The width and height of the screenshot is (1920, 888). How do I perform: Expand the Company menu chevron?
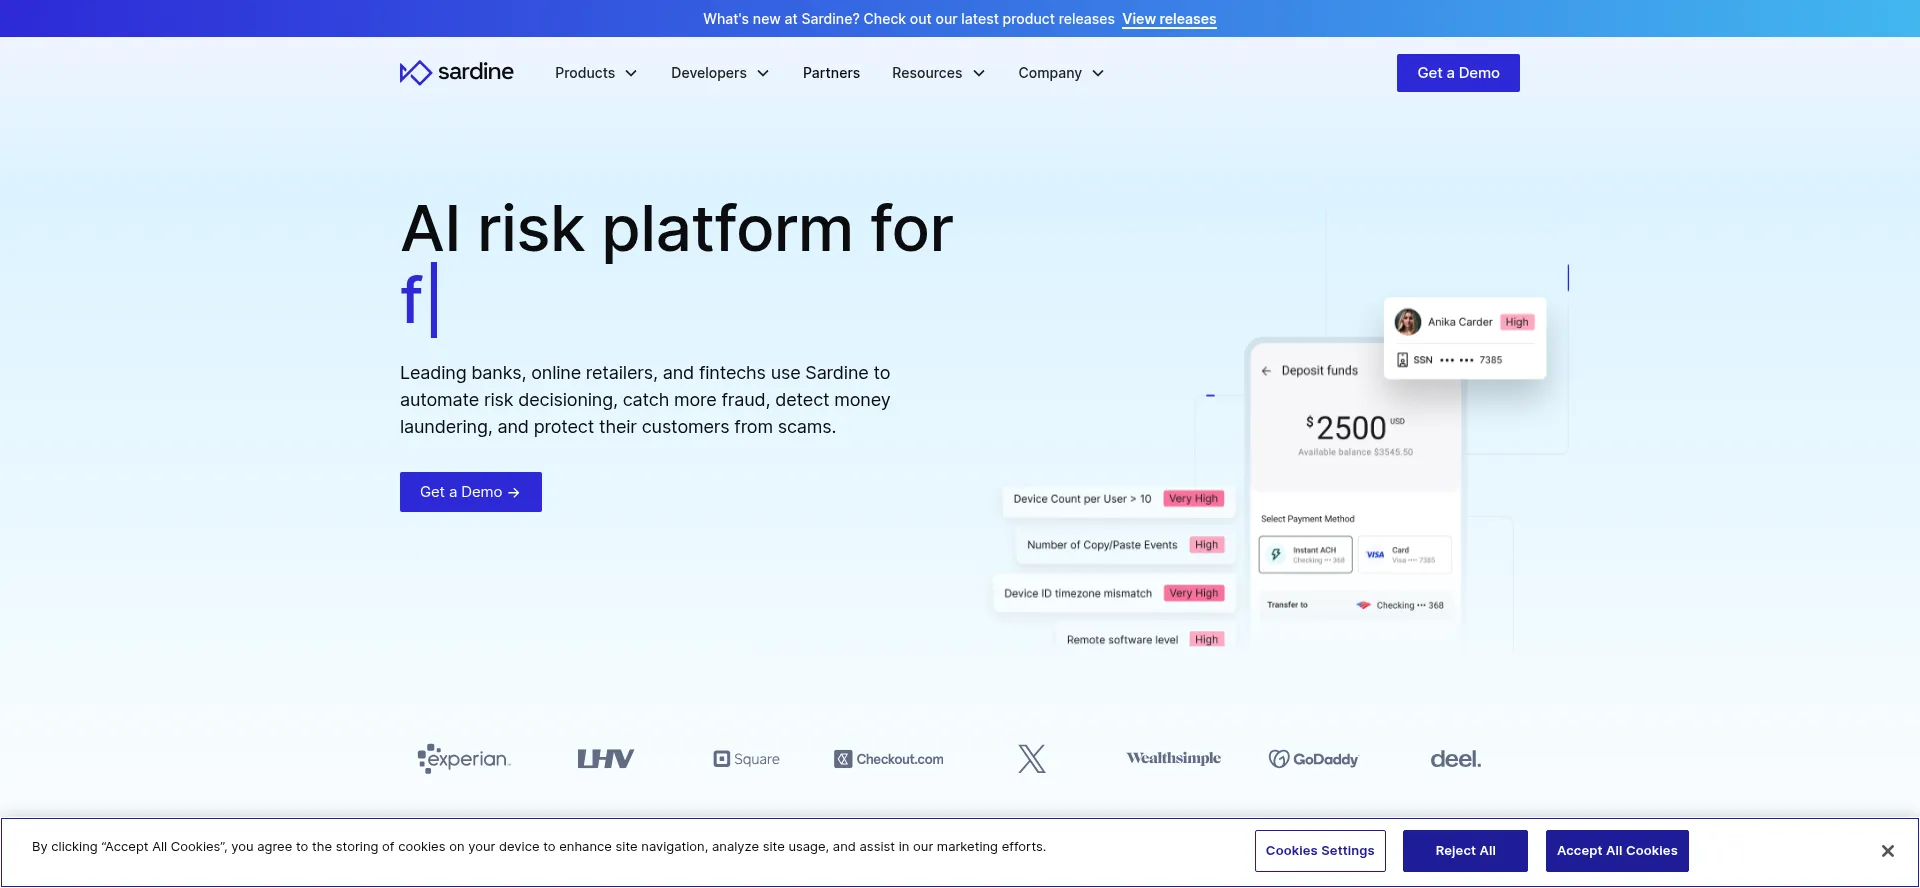click(1098, 73)
